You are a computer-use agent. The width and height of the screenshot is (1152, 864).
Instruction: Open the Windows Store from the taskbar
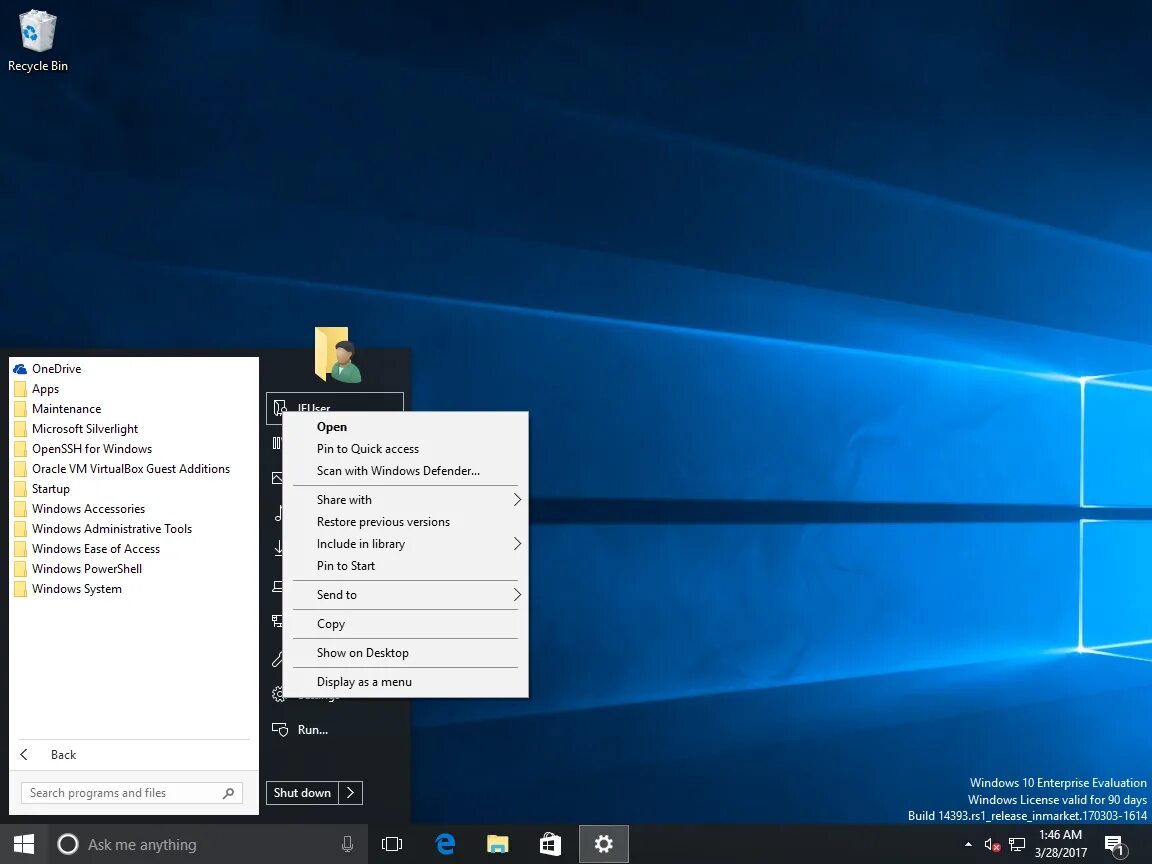(x=550, y=844)
